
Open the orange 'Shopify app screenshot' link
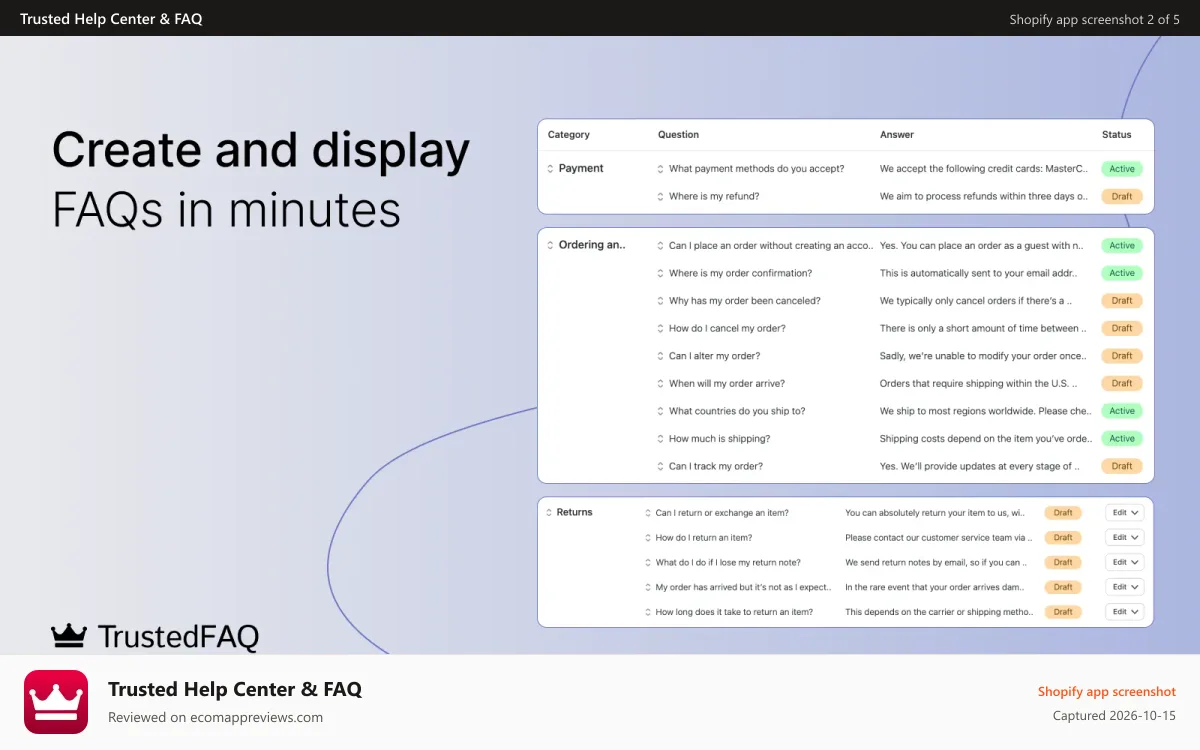click(x=1107, y=691)
